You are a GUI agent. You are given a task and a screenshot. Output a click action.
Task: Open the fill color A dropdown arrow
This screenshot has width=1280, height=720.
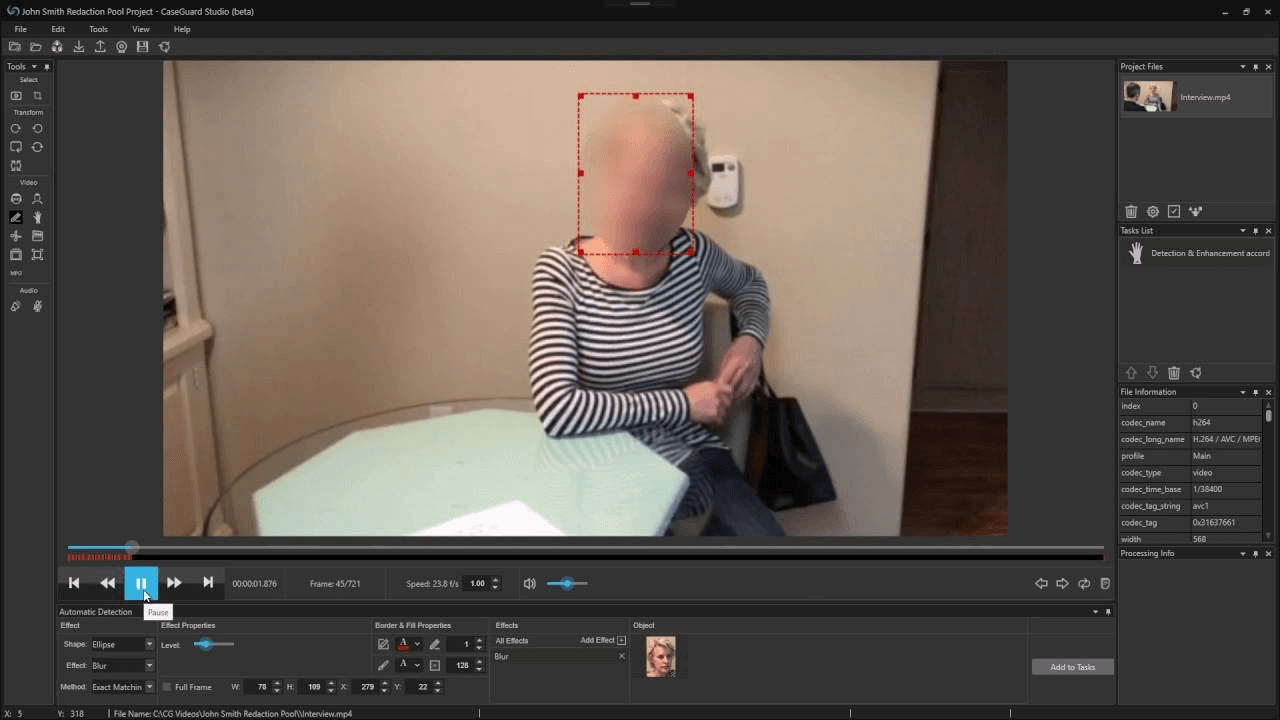(417, 665)
